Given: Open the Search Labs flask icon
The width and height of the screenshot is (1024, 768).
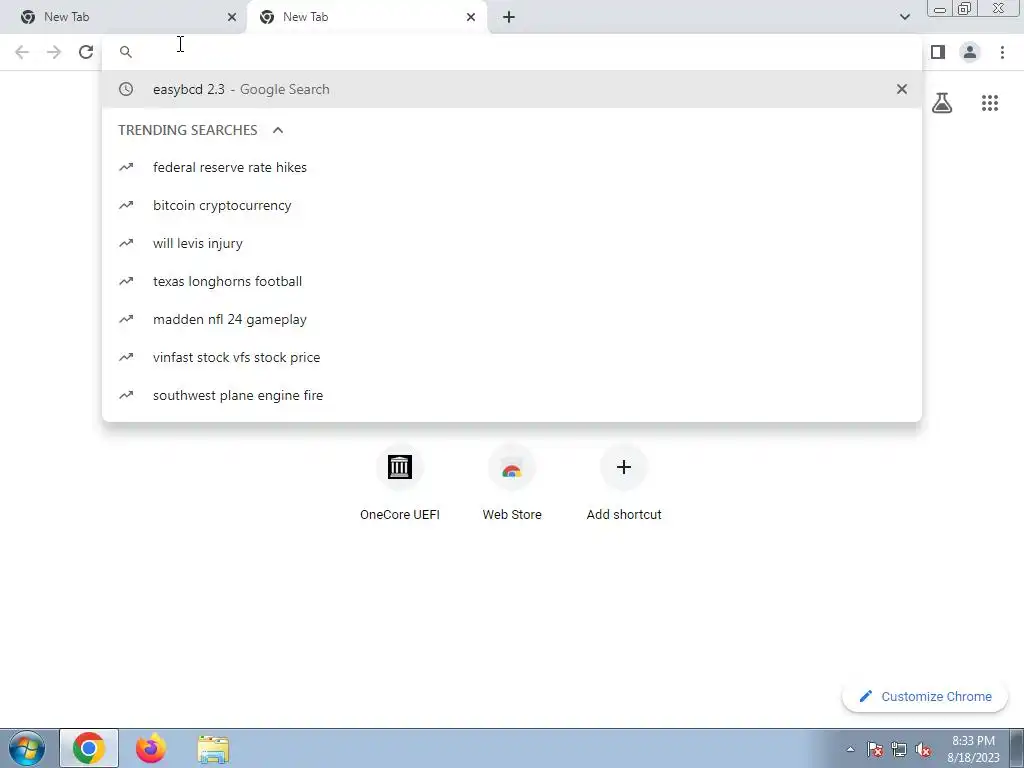Looking at the screenshot, I should point(942,103).
